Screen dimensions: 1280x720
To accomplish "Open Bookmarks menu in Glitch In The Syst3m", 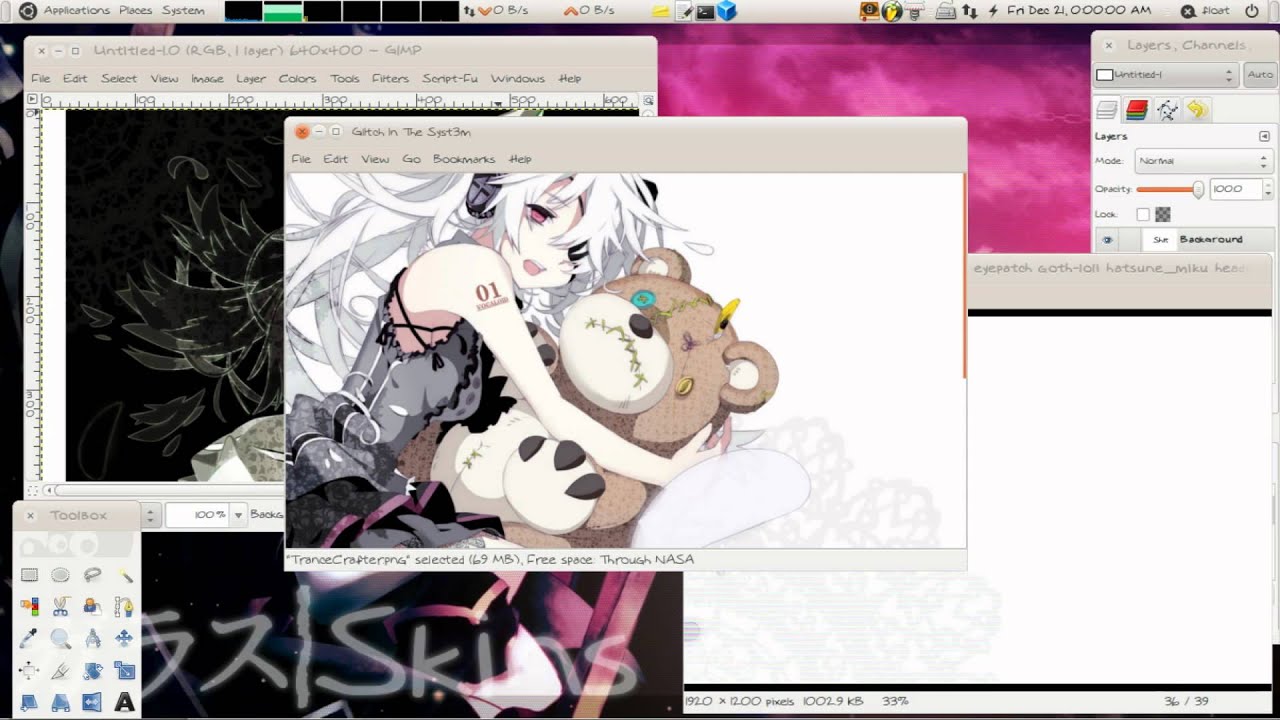I will click(464, 159).
